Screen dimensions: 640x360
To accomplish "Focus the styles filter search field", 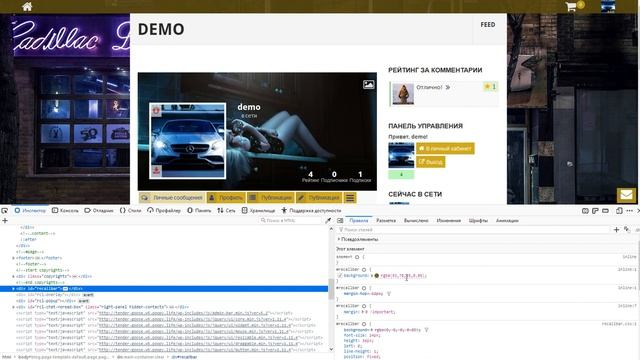I will click(473, 230).
